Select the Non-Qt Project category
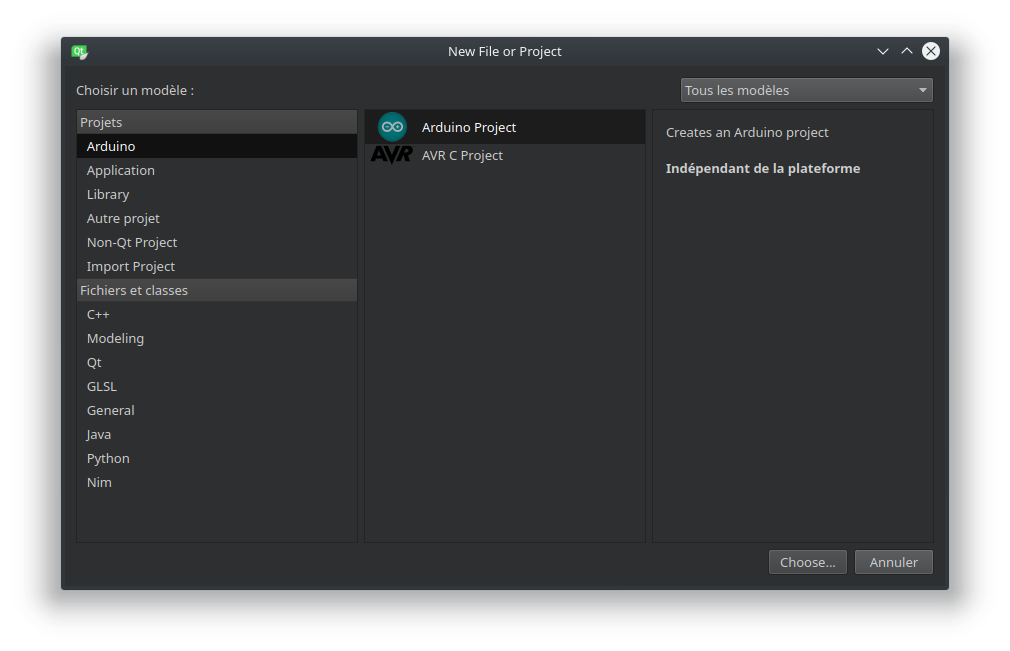 tap(217, 242)
